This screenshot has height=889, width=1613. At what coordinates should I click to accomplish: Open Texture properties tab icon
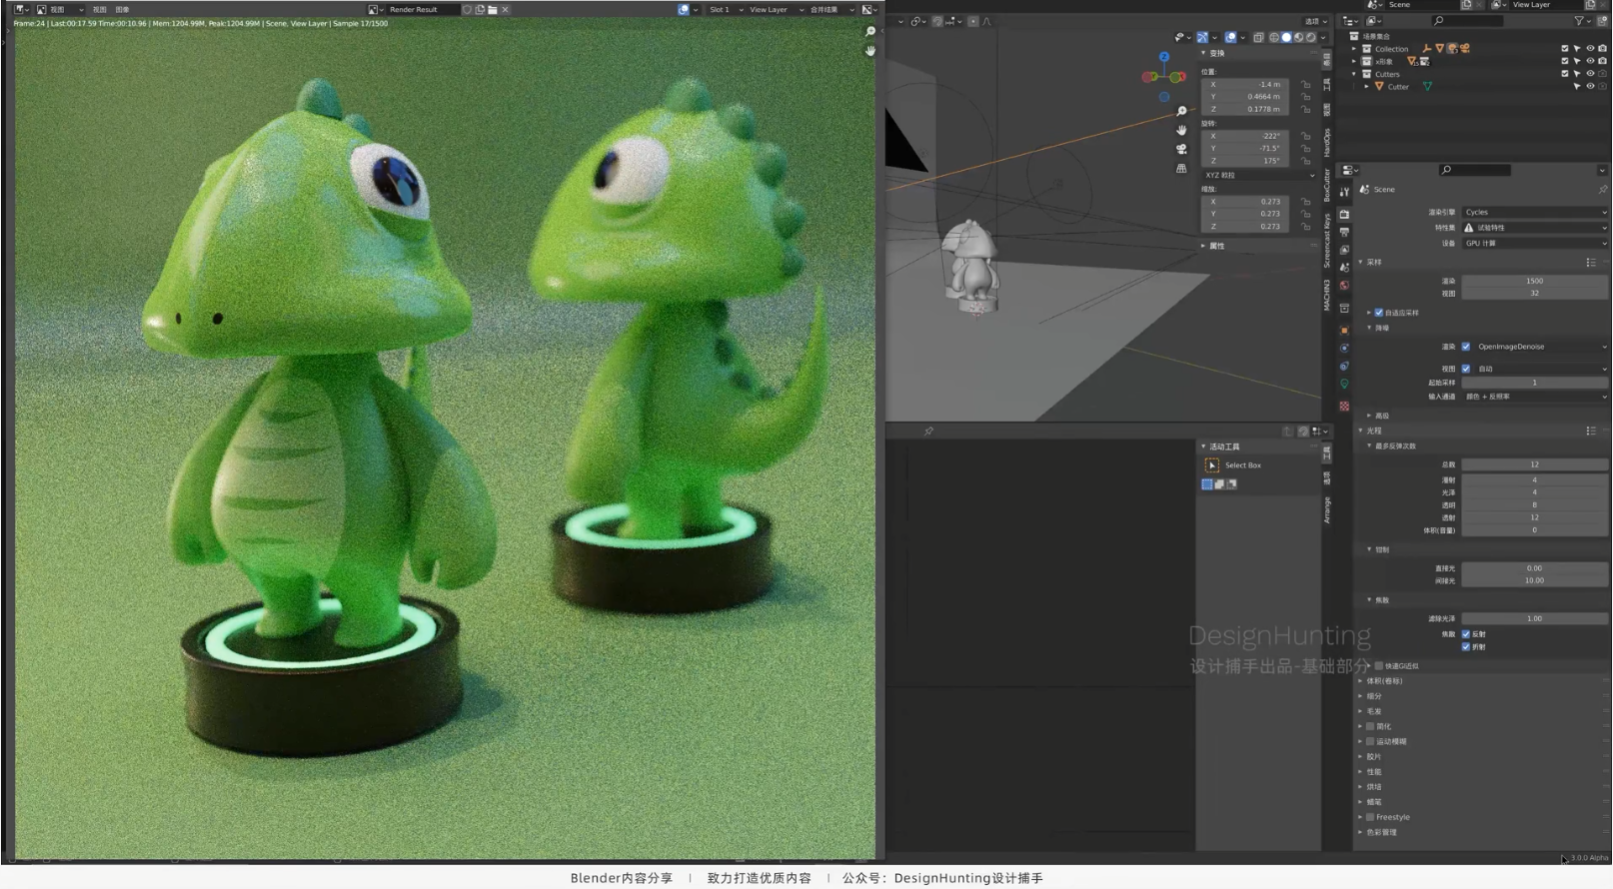1344,406
